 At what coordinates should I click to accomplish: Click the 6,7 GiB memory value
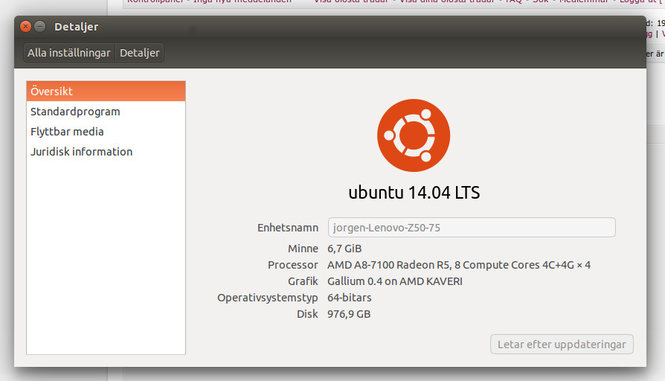pos(344,249)
